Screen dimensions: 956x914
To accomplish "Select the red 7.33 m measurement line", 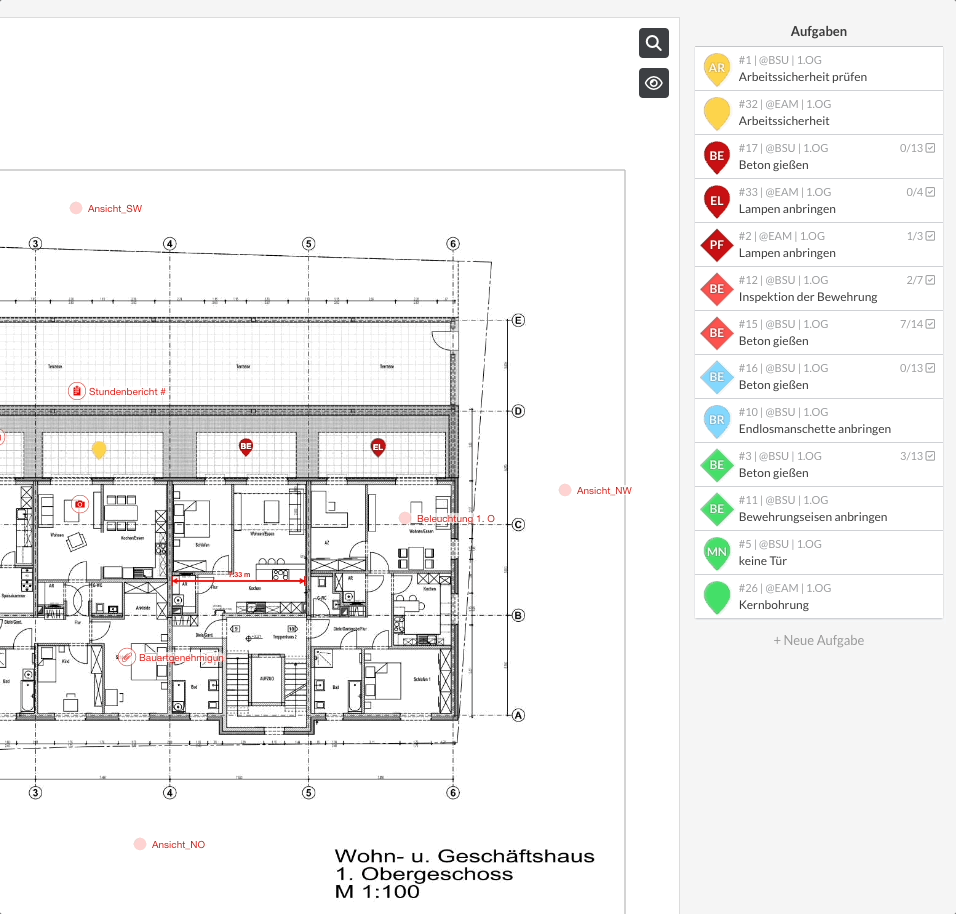I will pos(239,581).
